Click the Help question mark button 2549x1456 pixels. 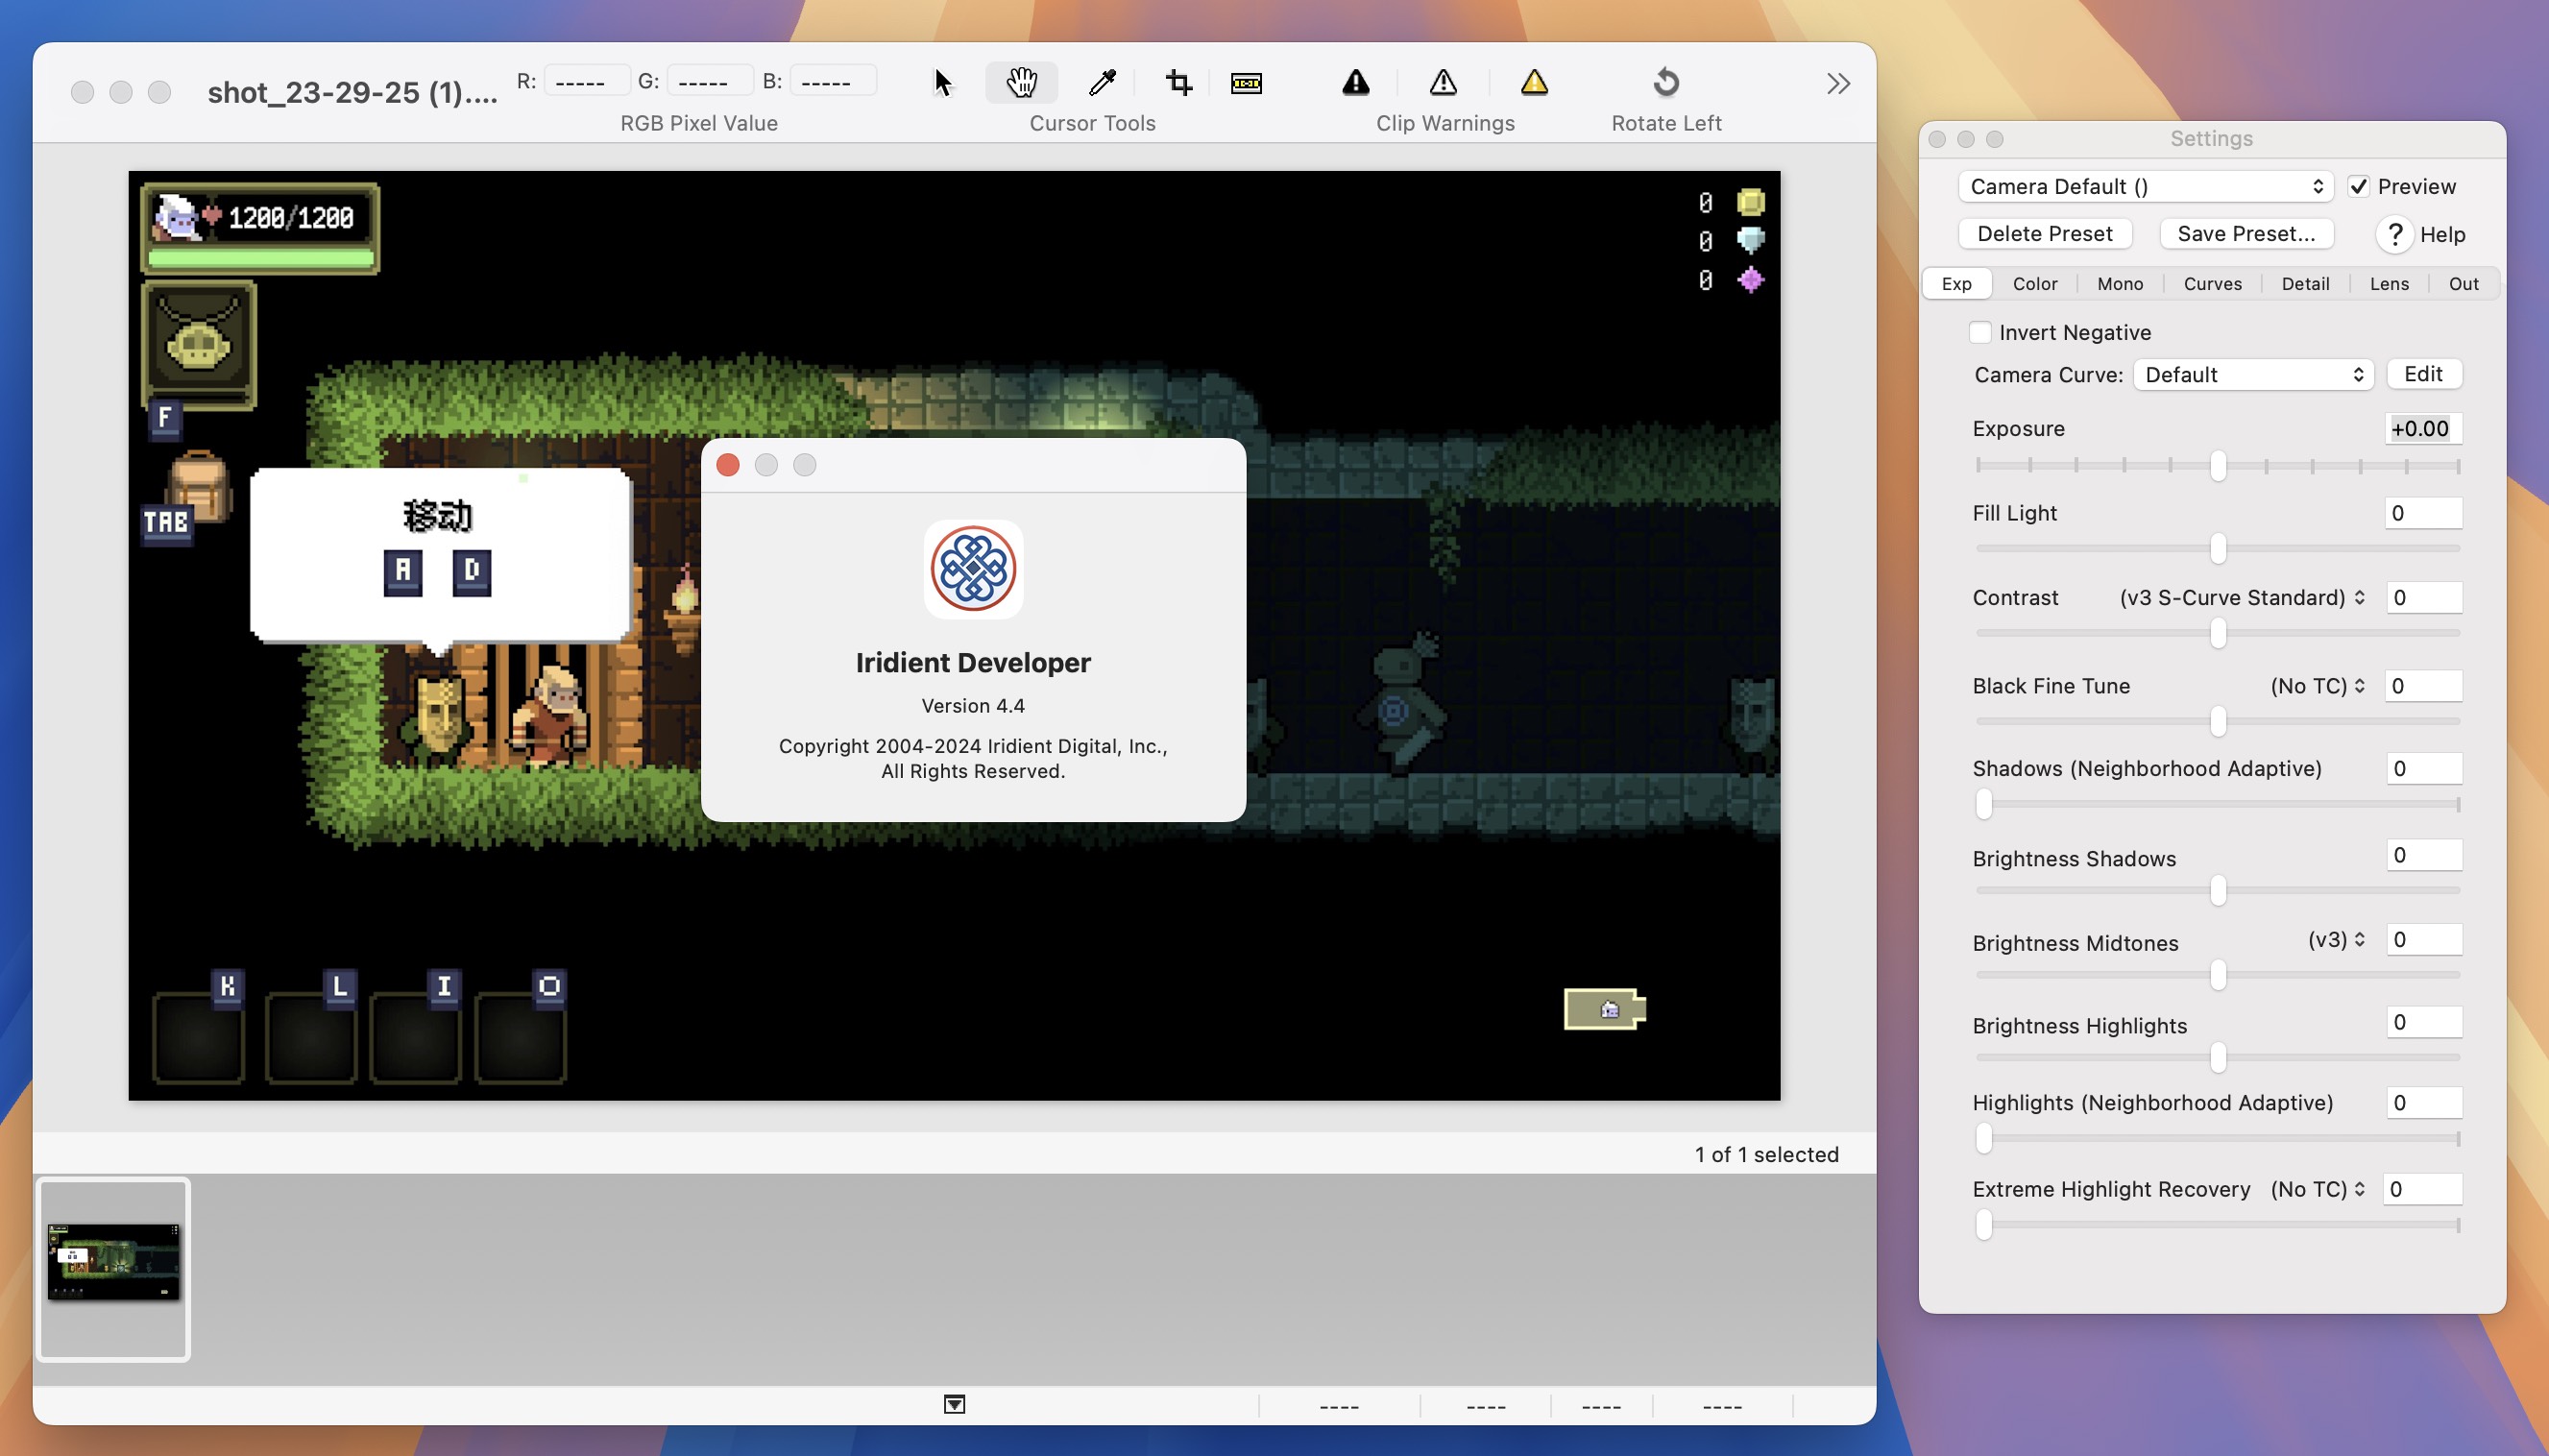2395,234
